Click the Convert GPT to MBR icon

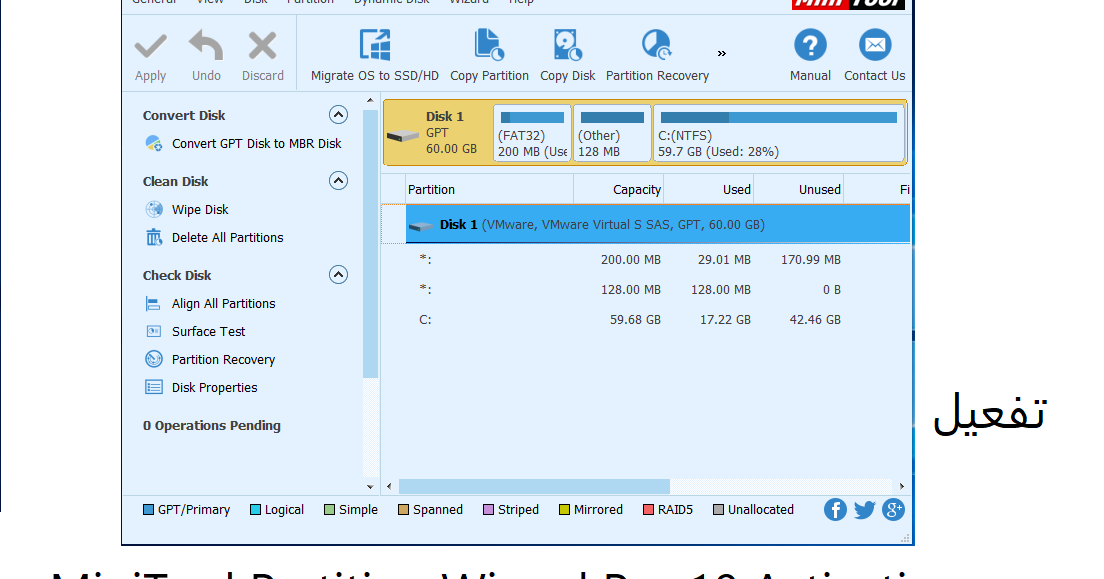pyautogui.click(x=153, y=144)
